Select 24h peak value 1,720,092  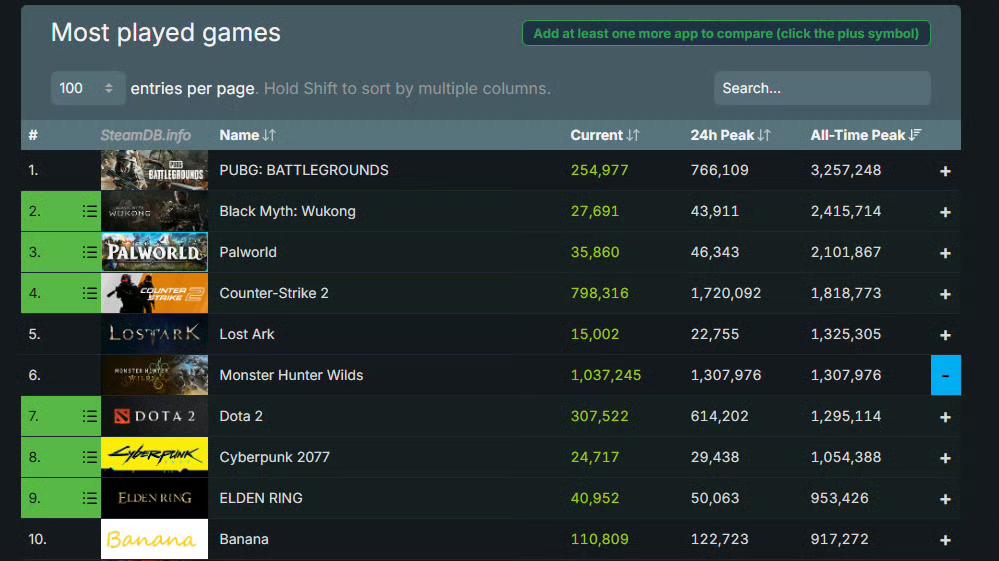pyautogui.click(x=726, y=293)
